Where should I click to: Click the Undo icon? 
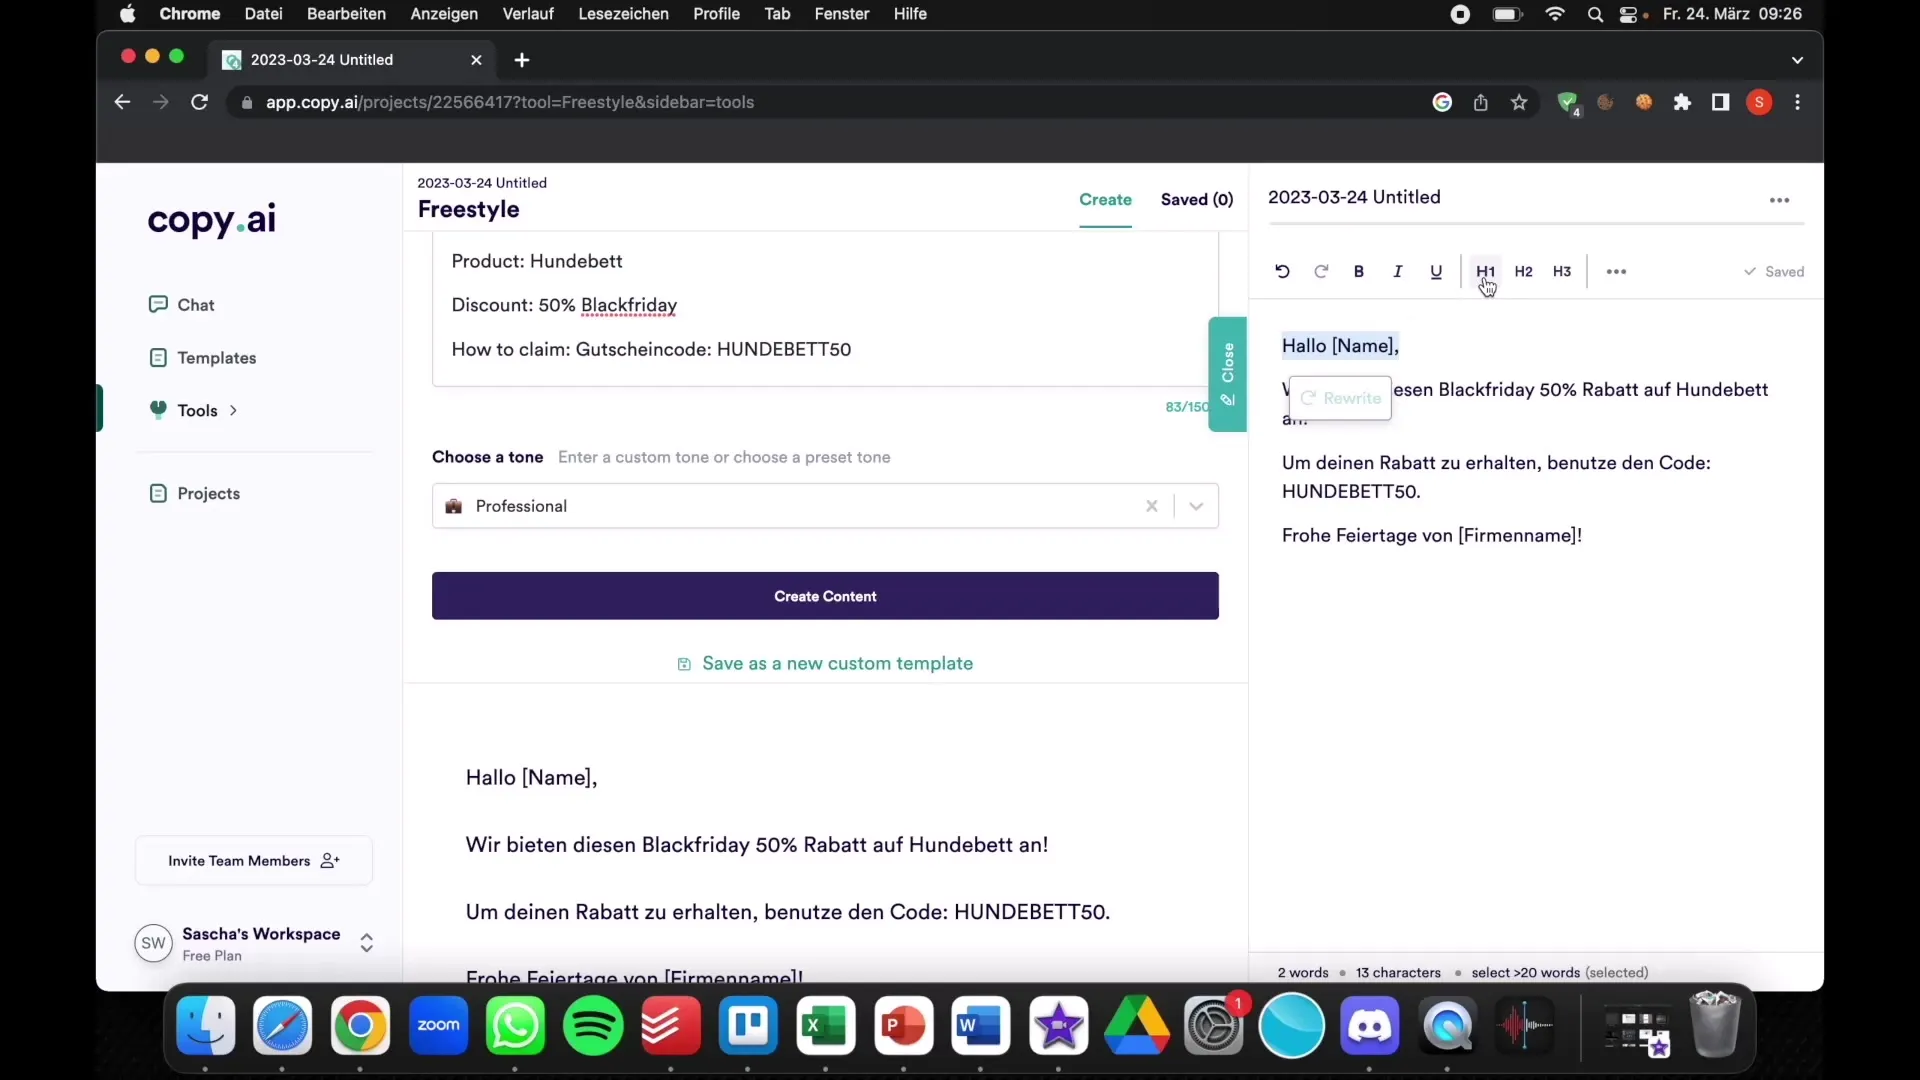click(1280, 270)
